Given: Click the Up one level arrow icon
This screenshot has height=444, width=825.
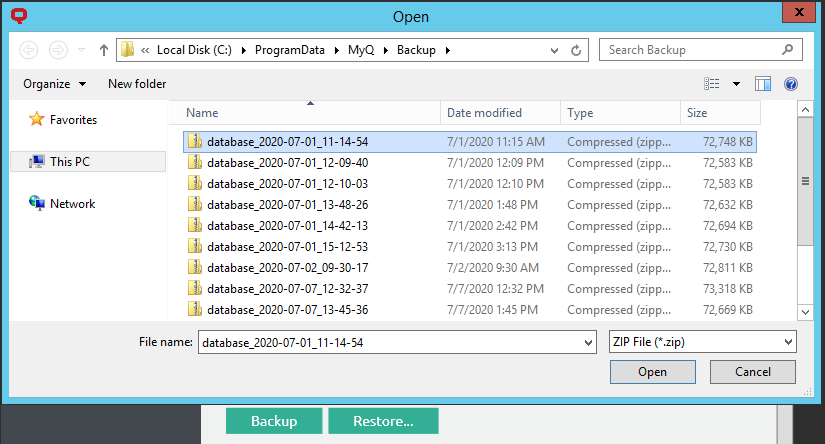Looking at the screenshot, I should 104,50.
